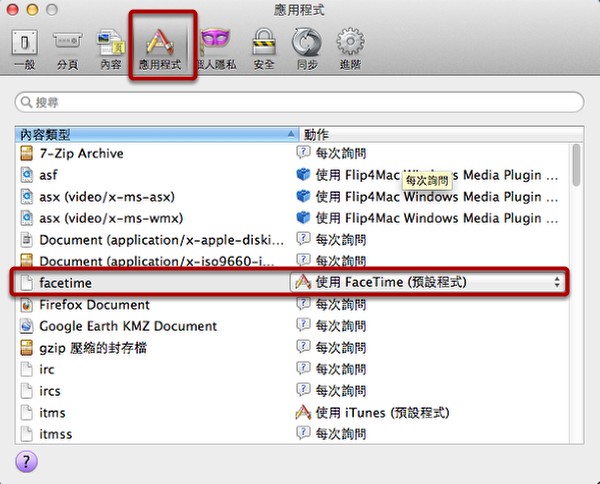
Task: Select the itms content type row
Action: (293, 412)
